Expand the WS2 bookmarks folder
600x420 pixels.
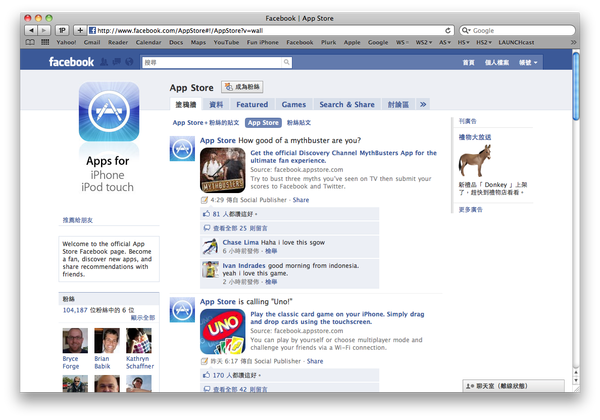coord(424,42)
